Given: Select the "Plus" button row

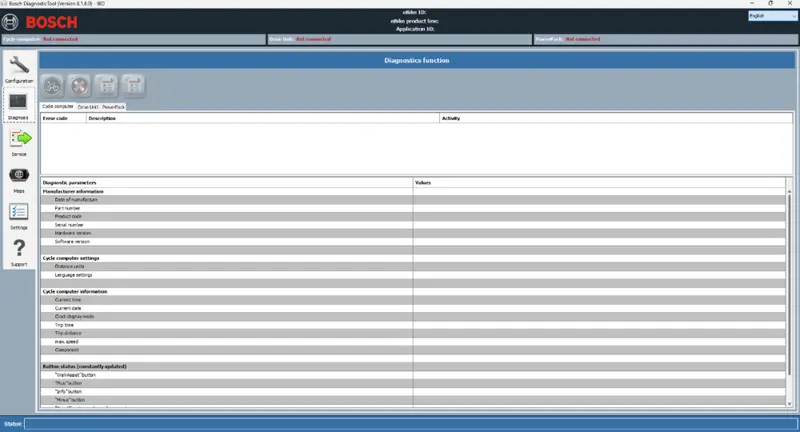Looking at the screenshot, I should coord(413,383).
